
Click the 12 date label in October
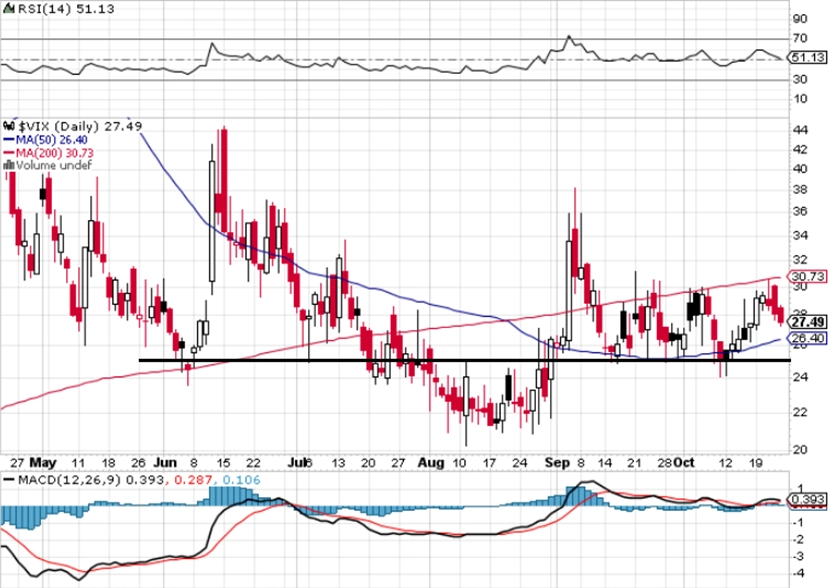(x=726, y=463)
